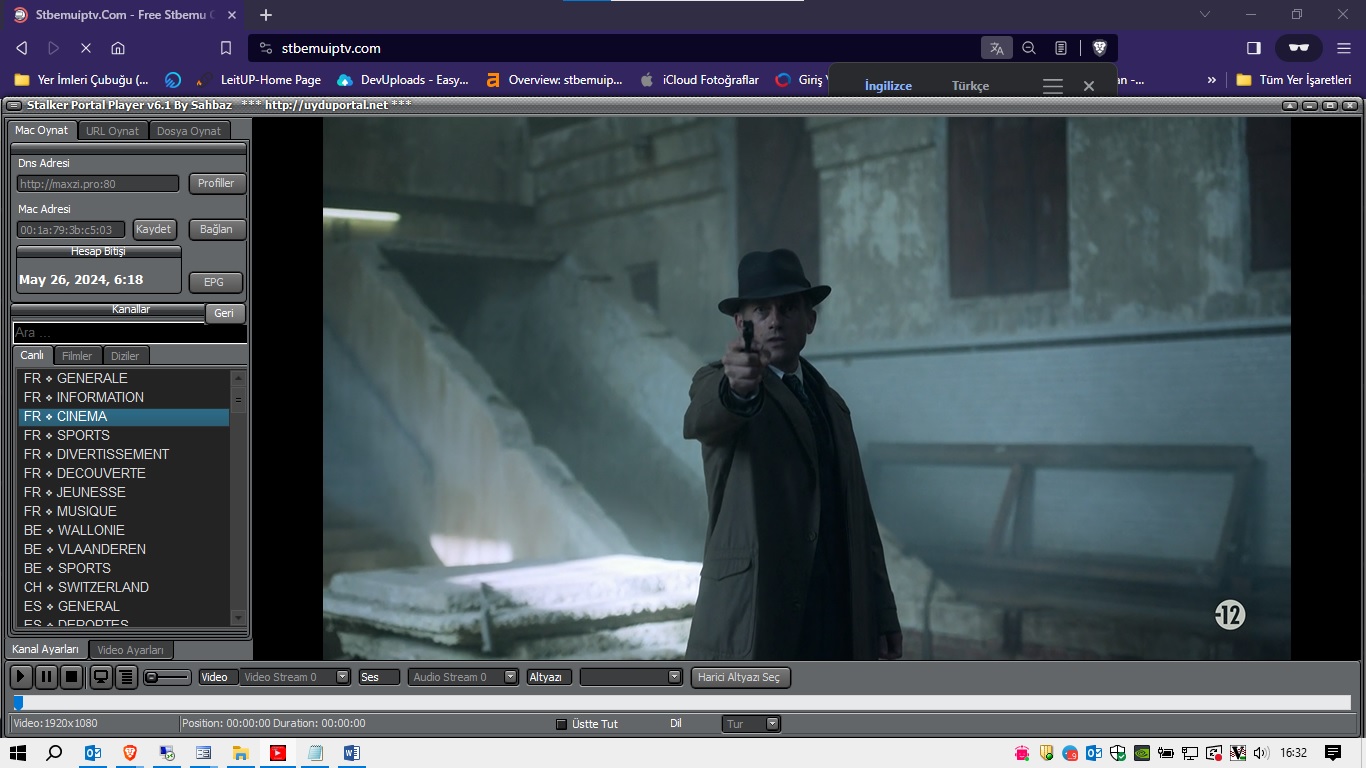Viewport: 1366px width, 768px height.
Task: Focus the Dns Adresi input field
Action: [x=98, y=184]
